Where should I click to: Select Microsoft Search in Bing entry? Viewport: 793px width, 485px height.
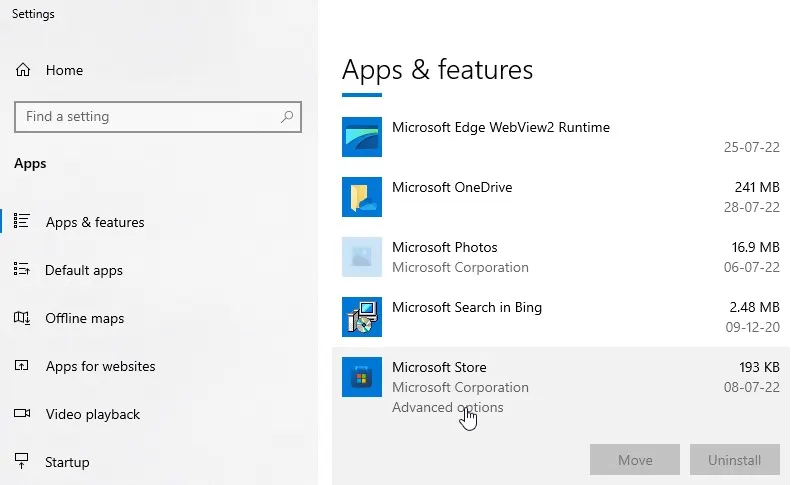click(x=560, y=317)
